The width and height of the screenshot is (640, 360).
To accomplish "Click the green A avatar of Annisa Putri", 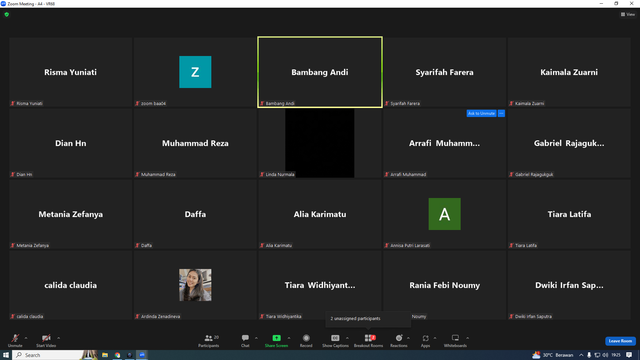I will (x=444, y=214).
